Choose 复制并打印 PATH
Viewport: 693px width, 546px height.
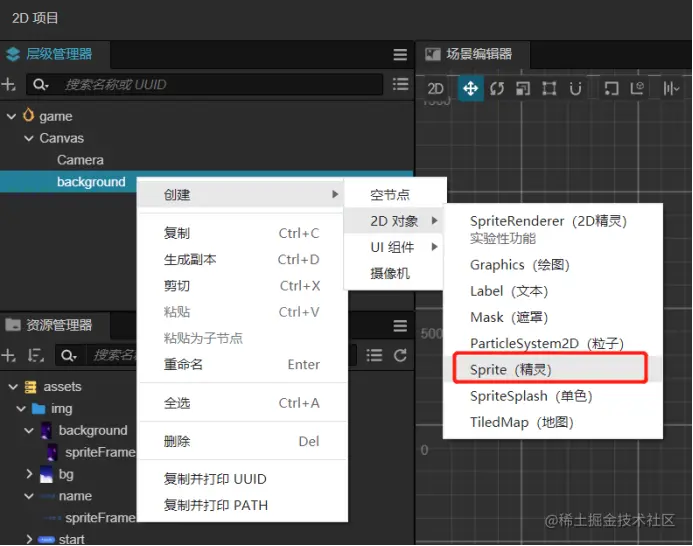pos(242,505)
